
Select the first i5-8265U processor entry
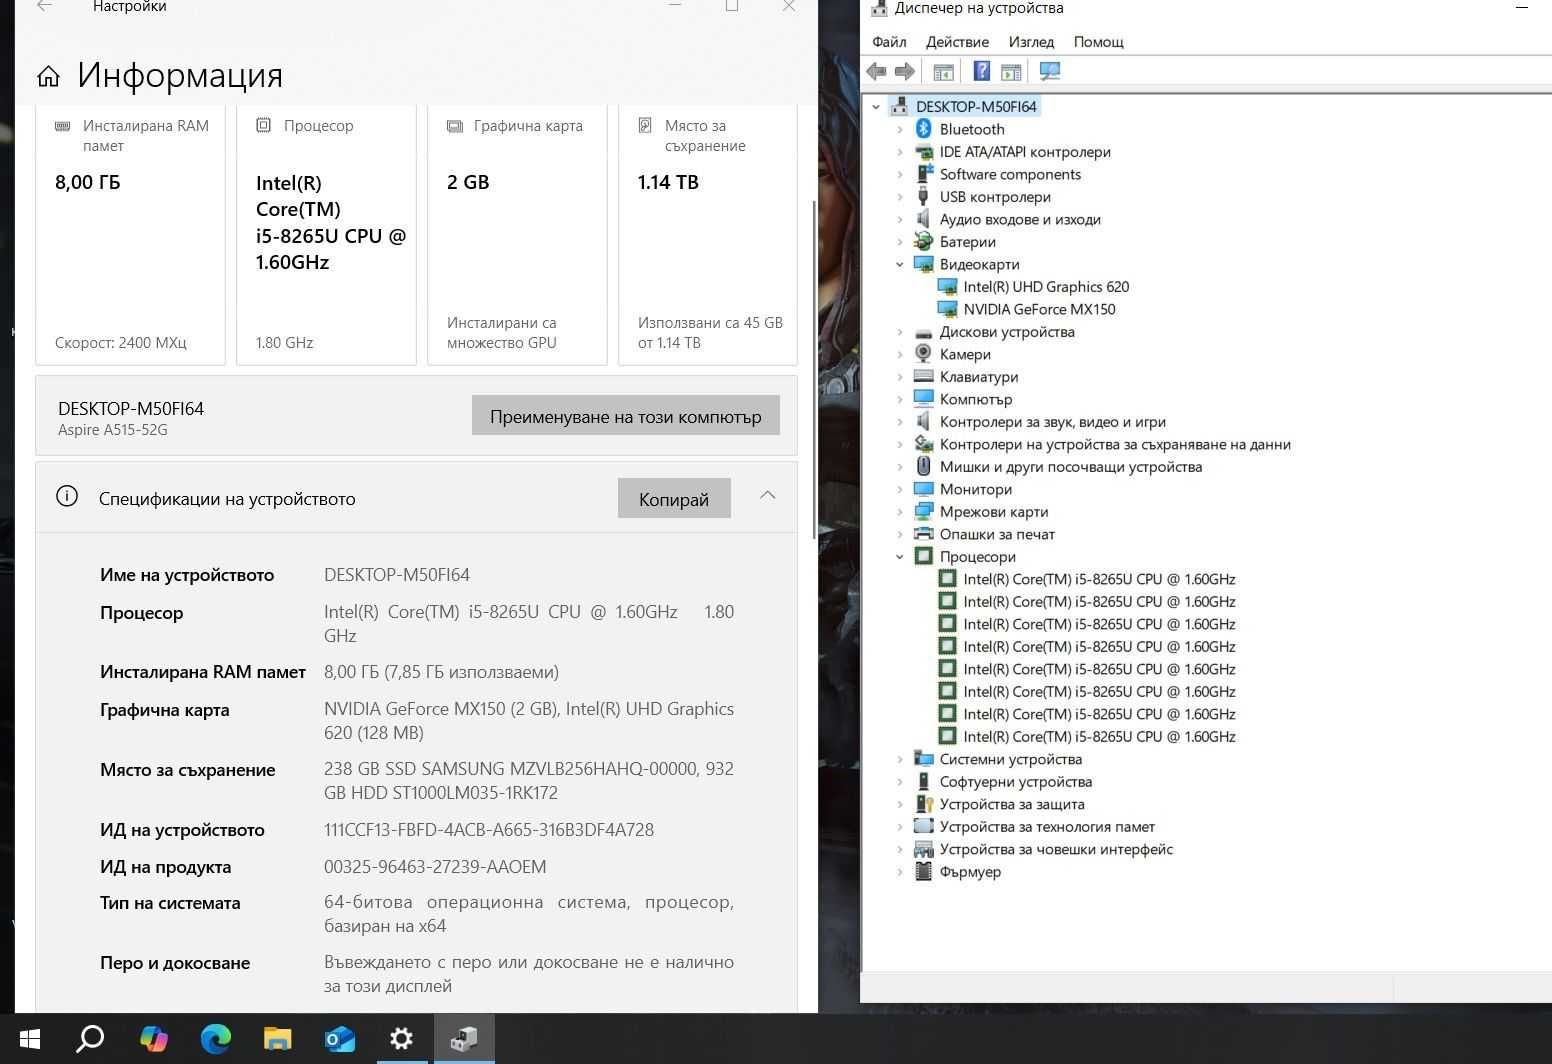click(x=1099, y=579)
